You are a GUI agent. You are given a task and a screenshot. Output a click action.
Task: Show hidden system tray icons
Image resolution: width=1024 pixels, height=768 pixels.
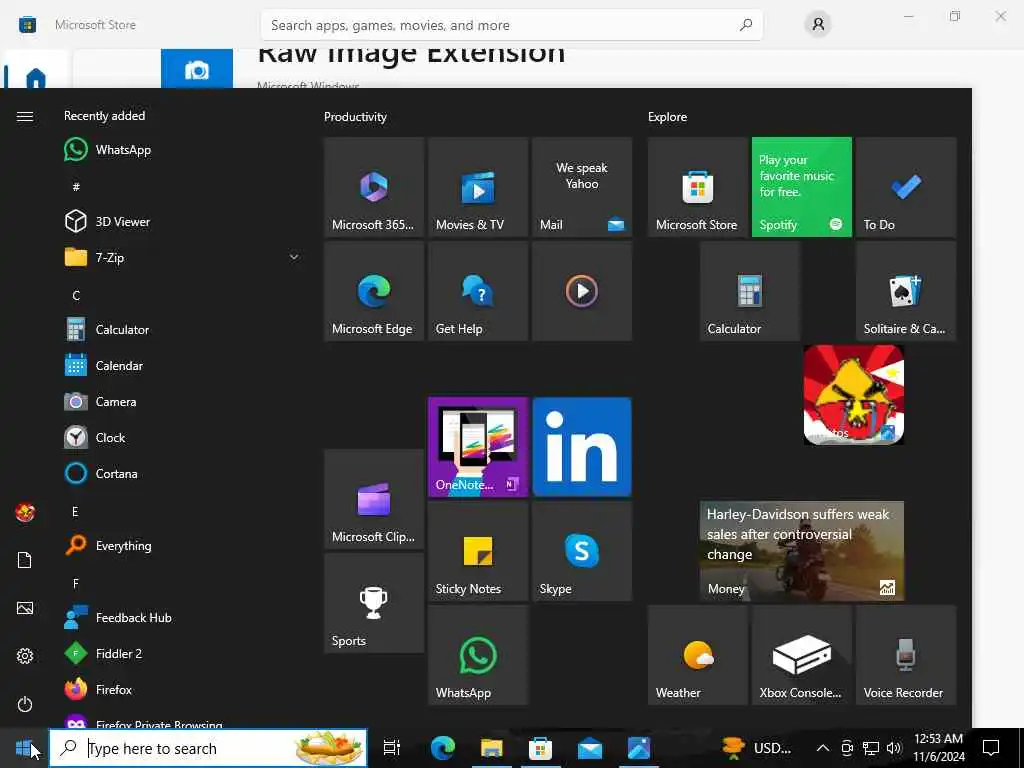point(823,748)
